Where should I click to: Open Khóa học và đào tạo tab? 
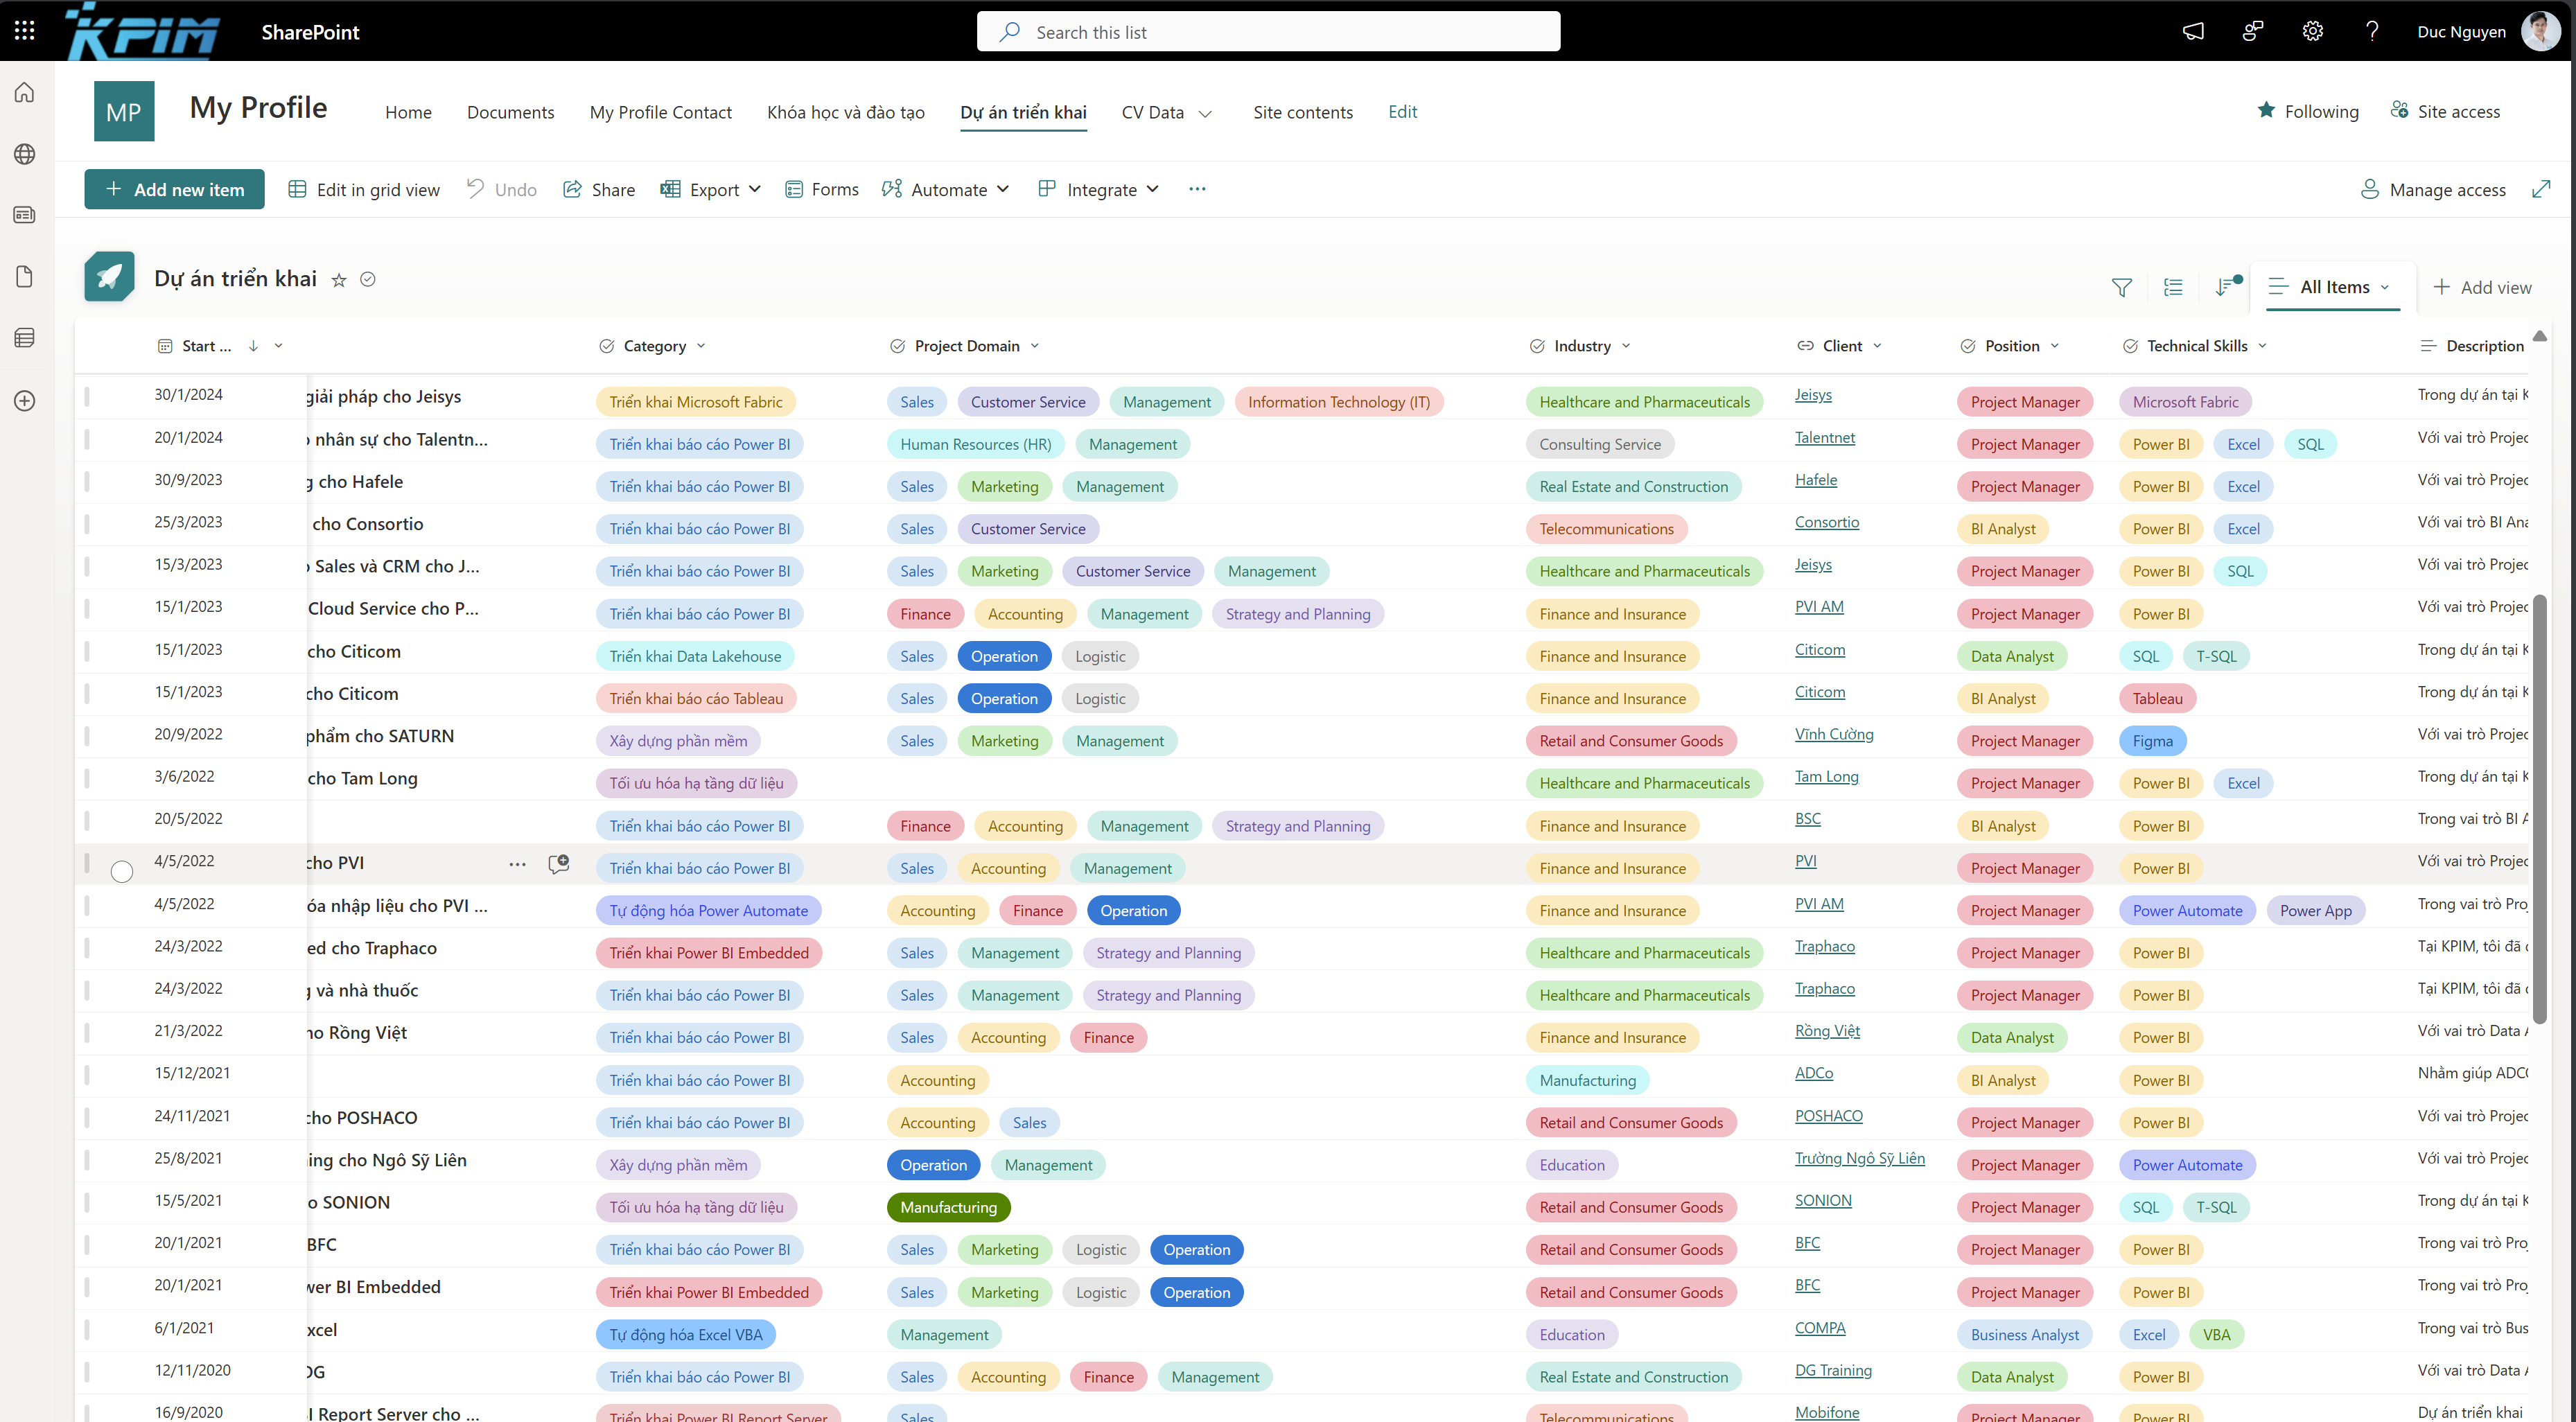tap(845, 112)
